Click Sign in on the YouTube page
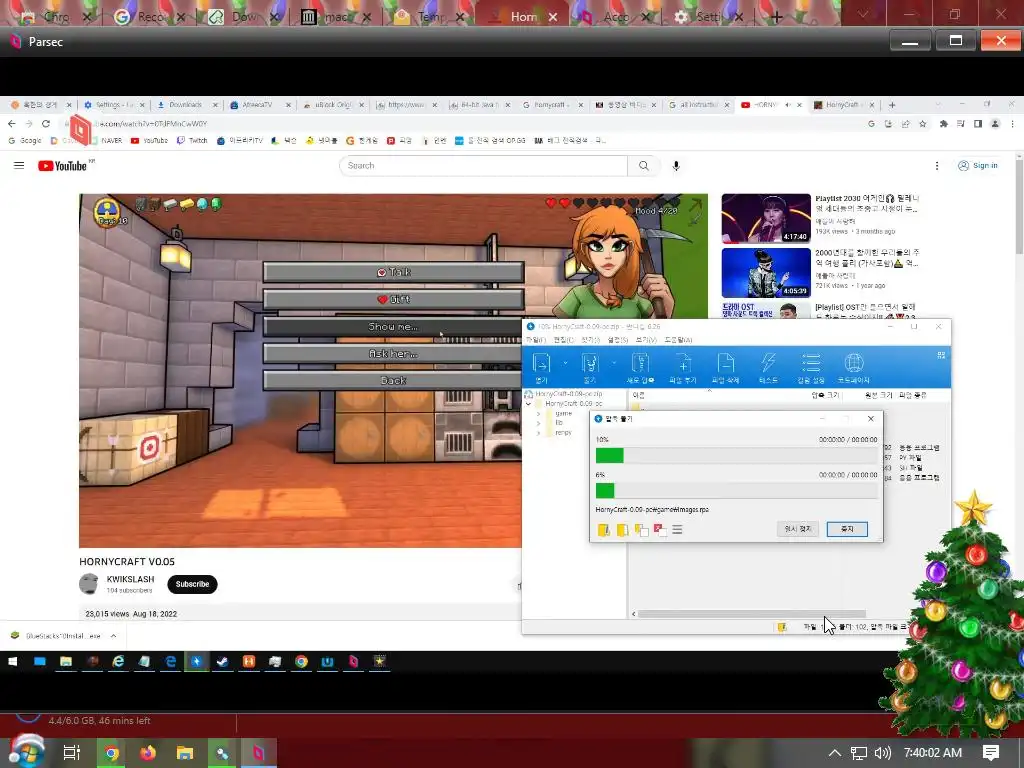The height and width of the screenshot is (768, 1024). coord(978,166)
